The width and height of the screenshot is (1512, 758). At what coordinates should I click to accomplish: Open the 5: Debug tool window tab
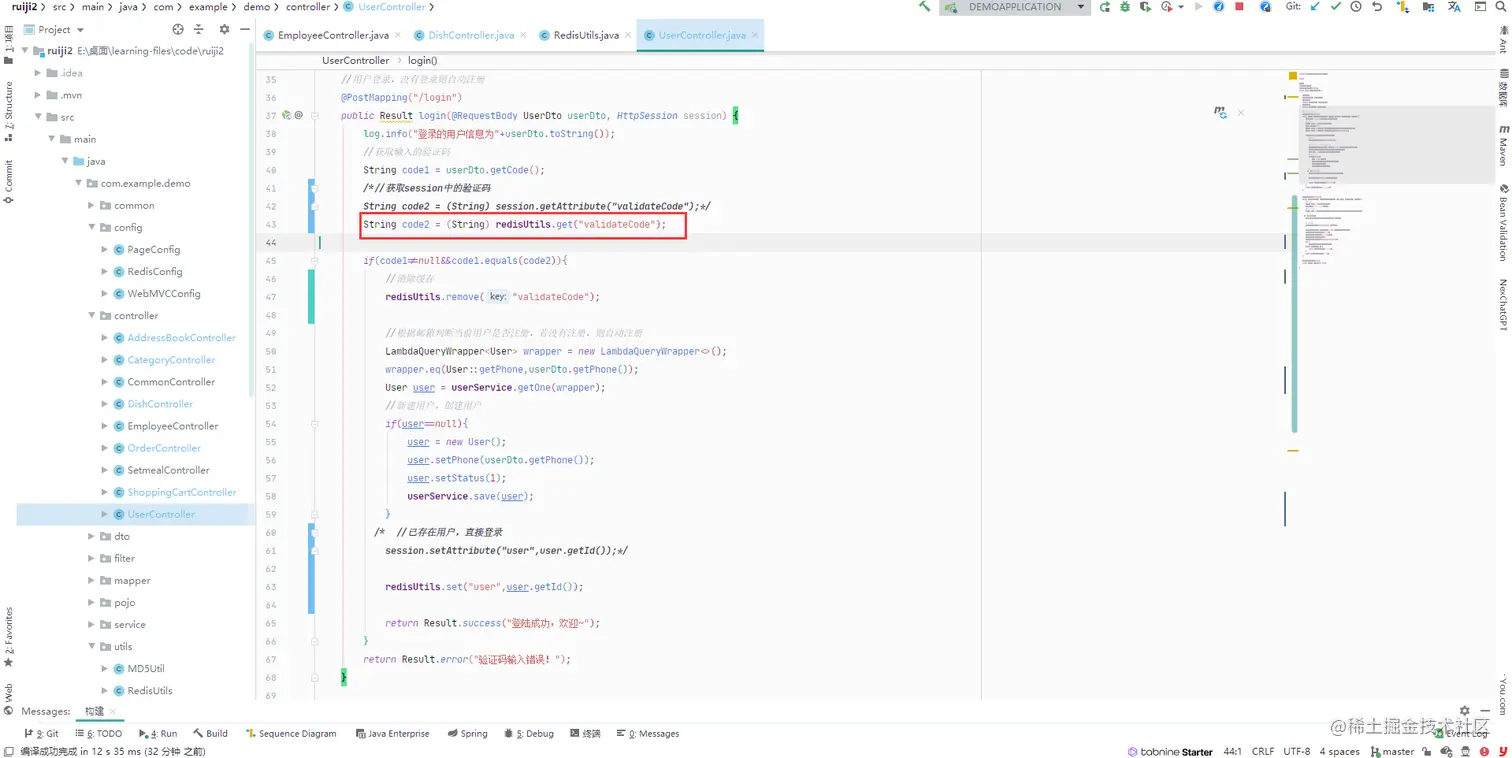point(529,733)
